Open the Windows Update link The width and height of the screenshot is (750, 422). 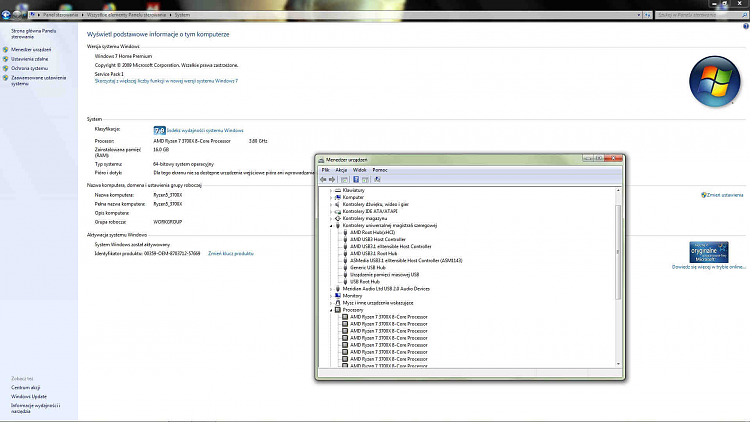point(29,397)
